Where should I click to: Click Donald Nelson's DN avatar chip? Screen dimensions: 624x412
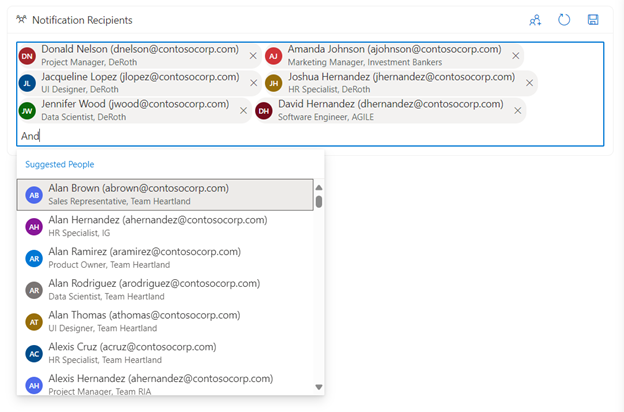[x=28, y=56]
